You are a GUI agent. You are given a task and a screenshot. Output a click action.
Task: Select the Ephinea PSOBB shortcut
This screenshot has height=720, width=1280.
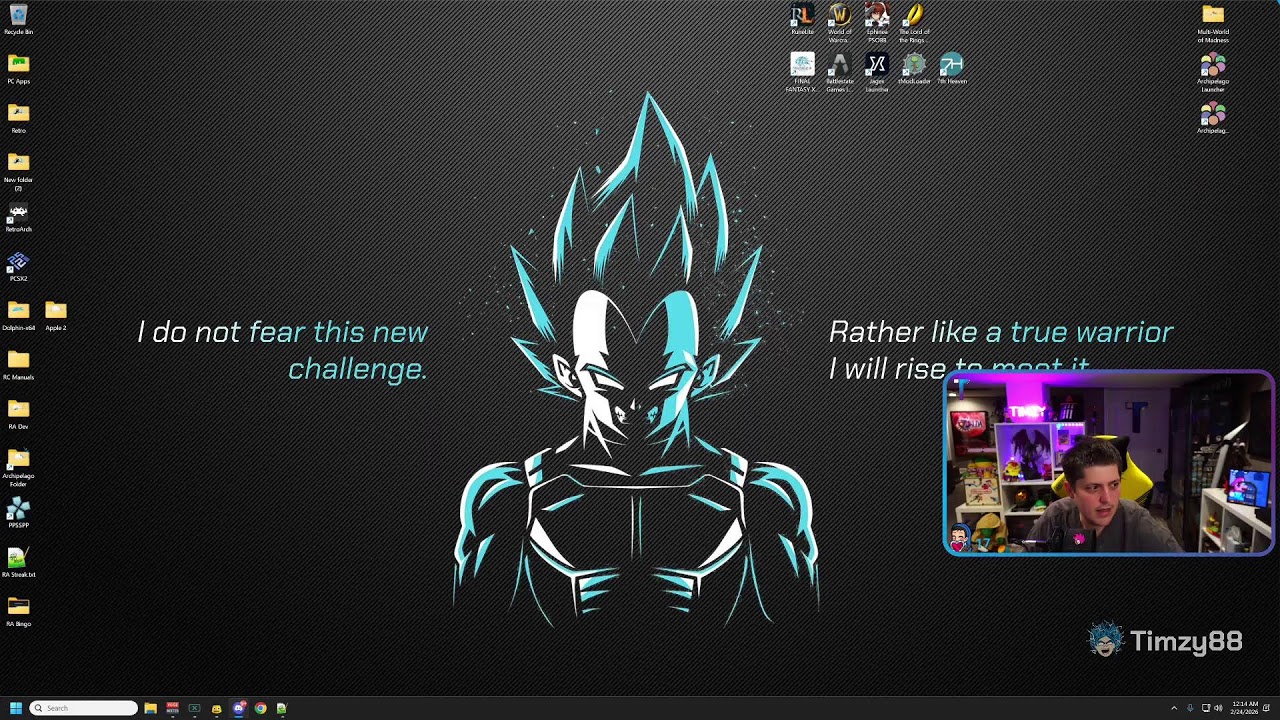point(877,23)
